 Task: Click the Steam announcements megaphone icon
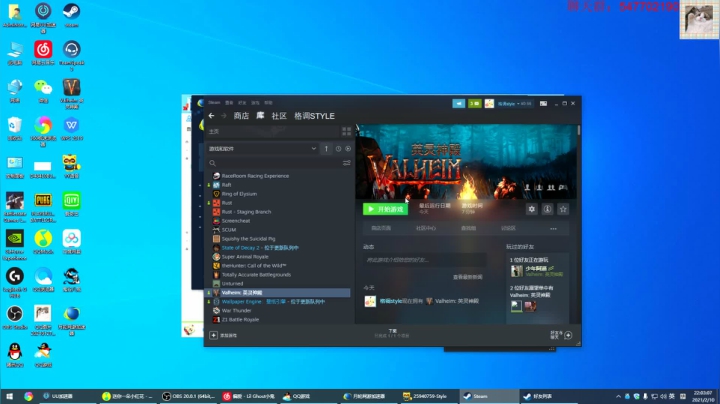459,104
